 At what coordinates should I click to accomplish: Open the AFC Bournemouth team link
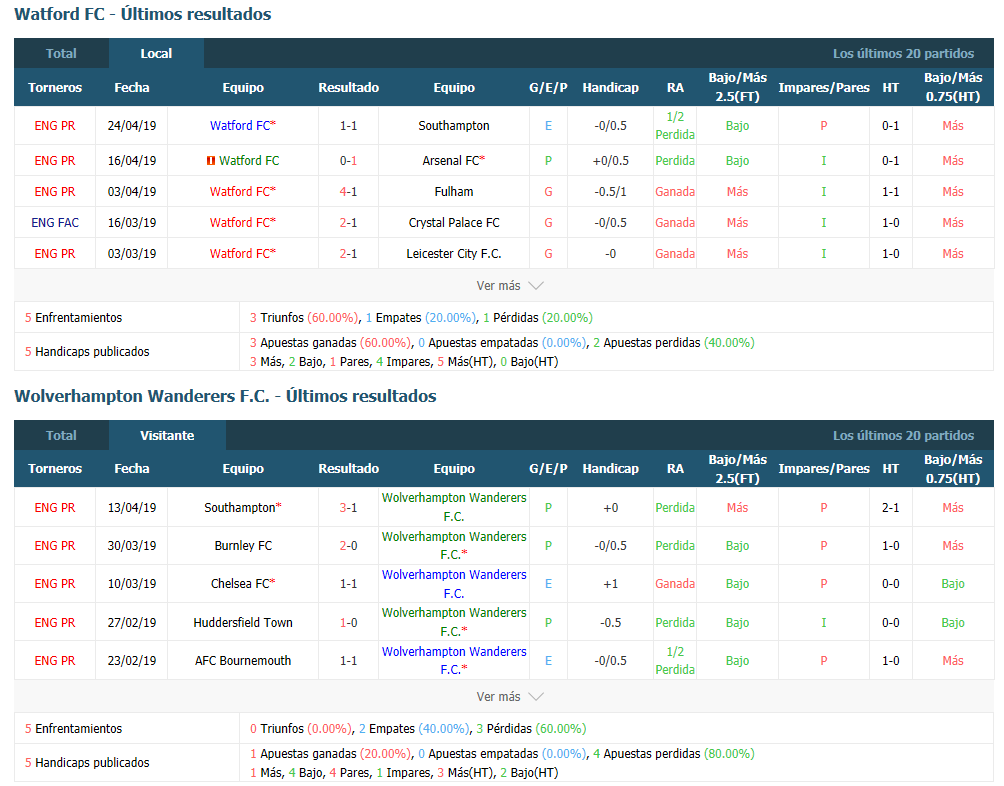tap(243, 661)
